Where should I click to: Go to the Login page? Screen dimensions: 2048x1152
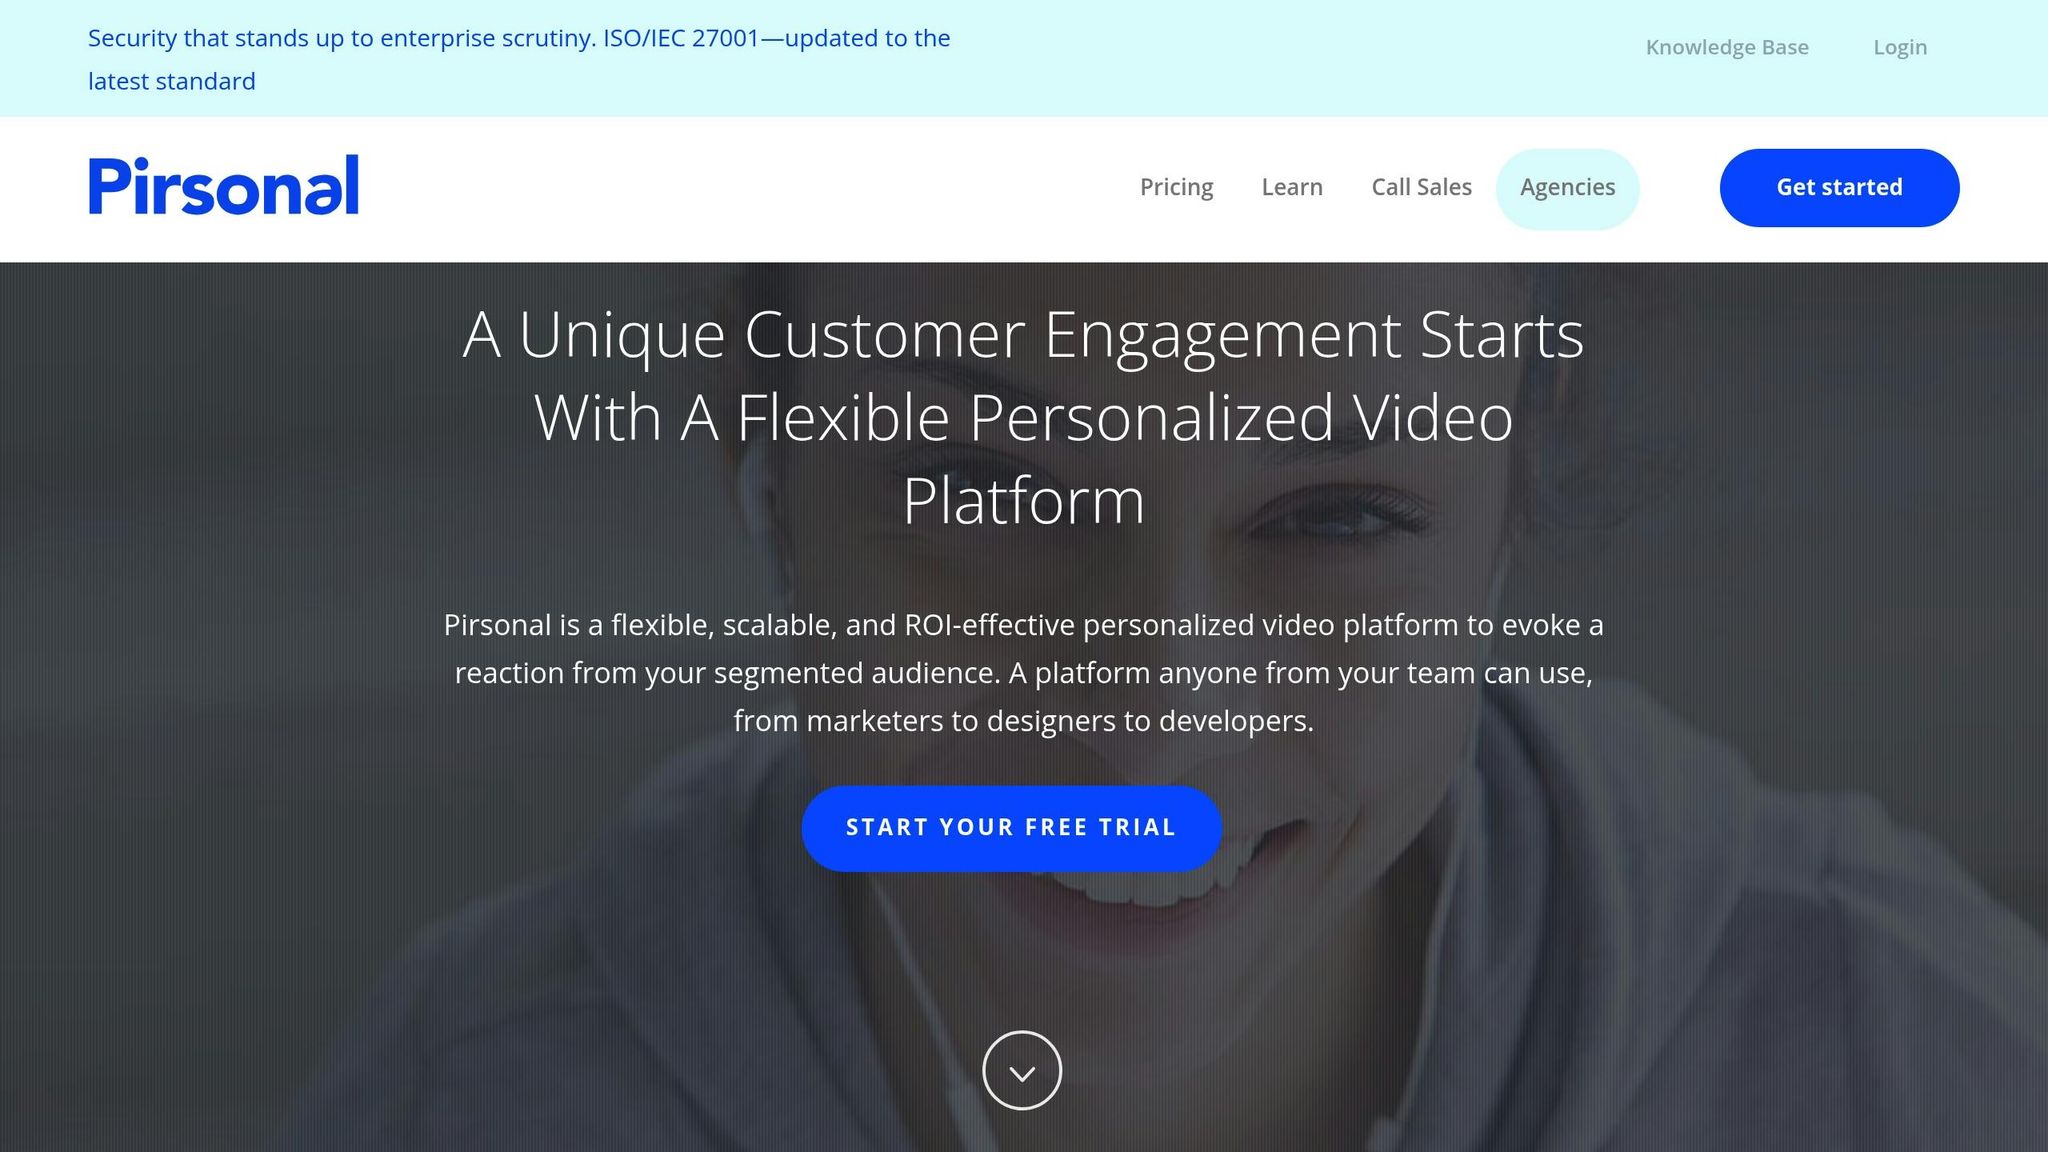[x=1900, y=47]
